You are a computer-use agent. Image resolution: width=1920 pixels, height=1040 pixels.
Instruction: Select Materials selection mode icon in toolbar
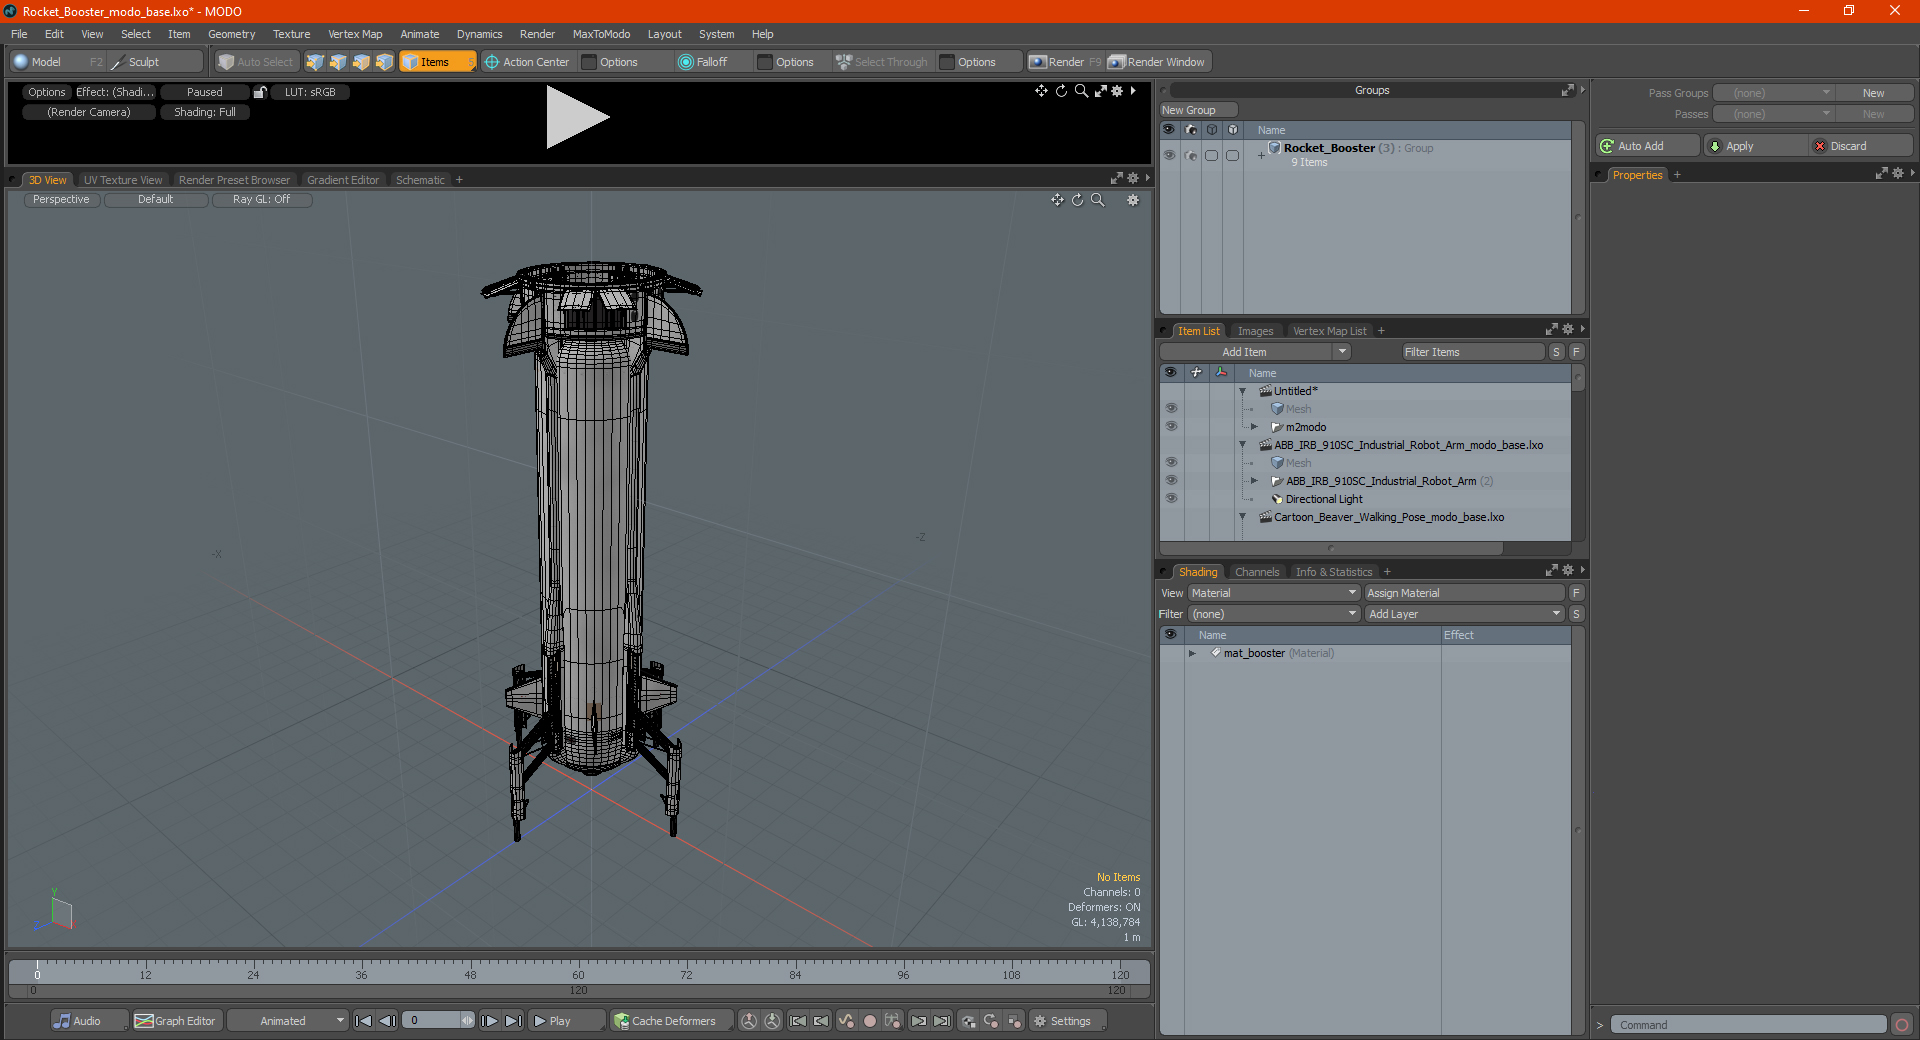384,62
